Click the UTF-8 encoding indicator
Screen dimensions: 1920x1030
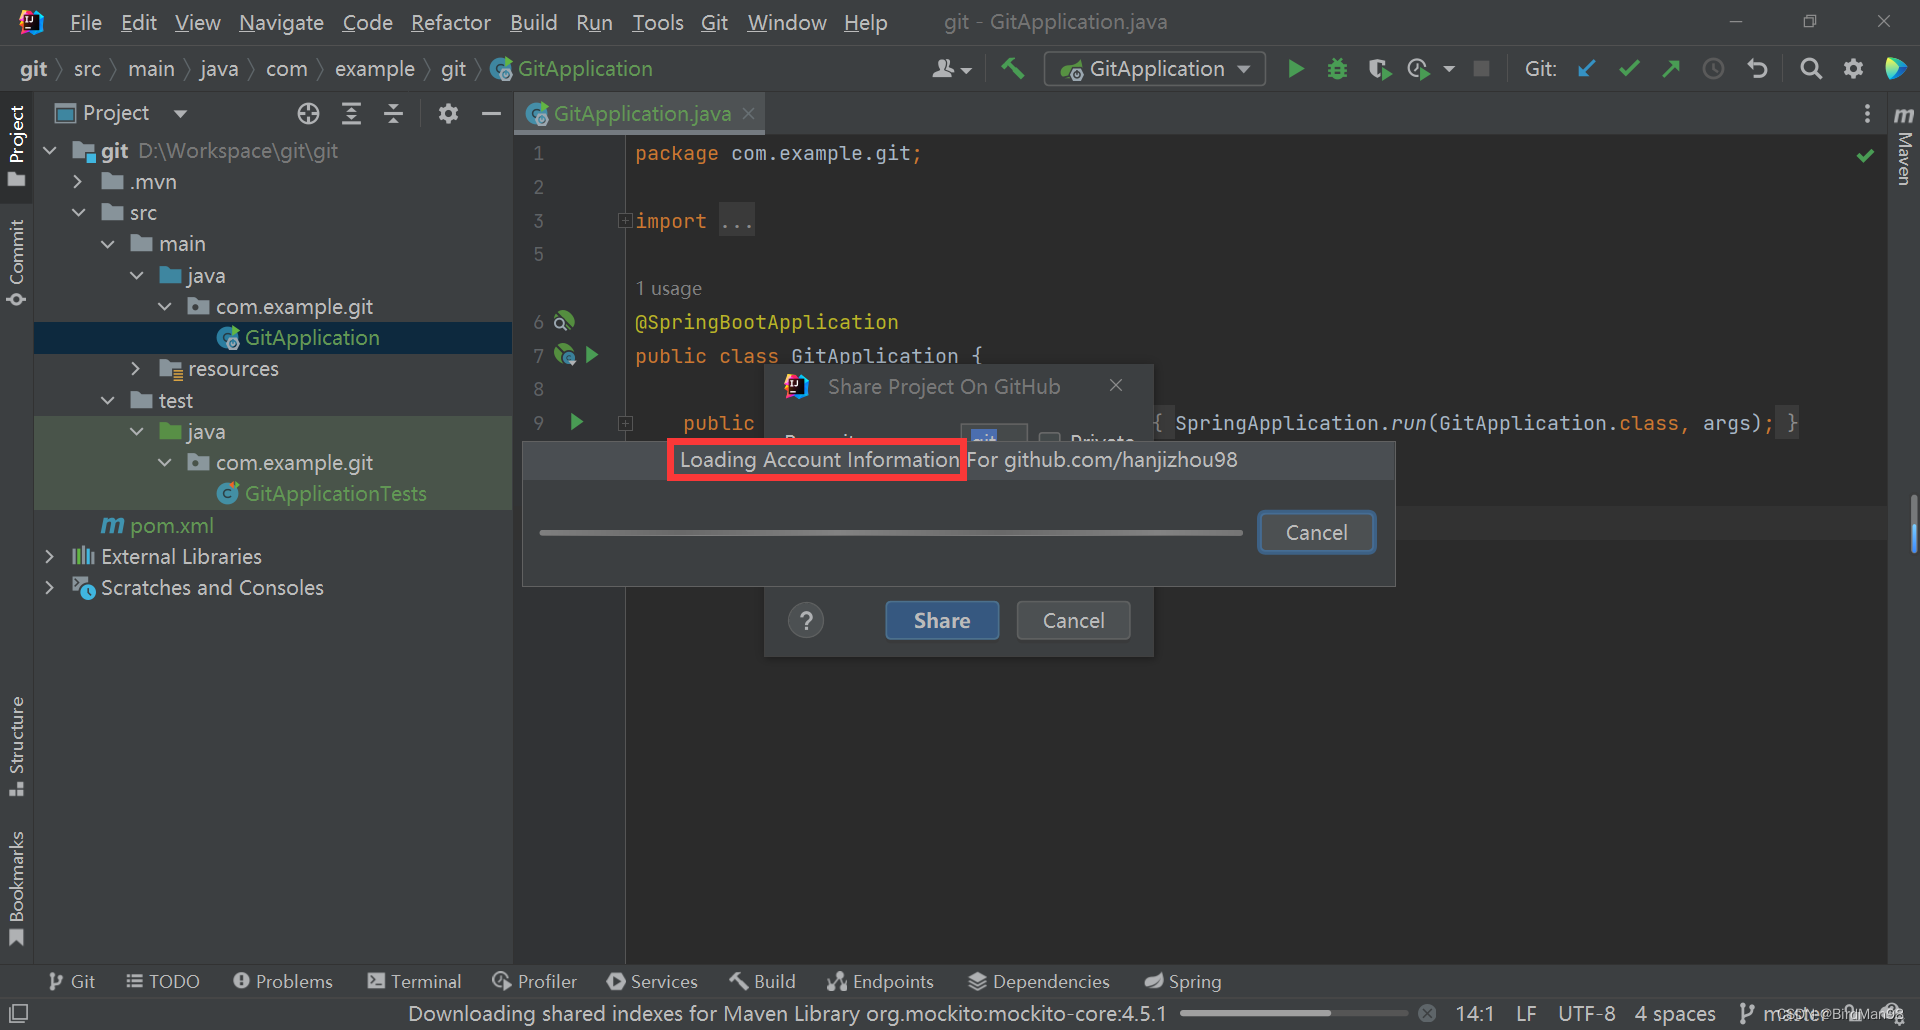[x=1586, y=1014]
